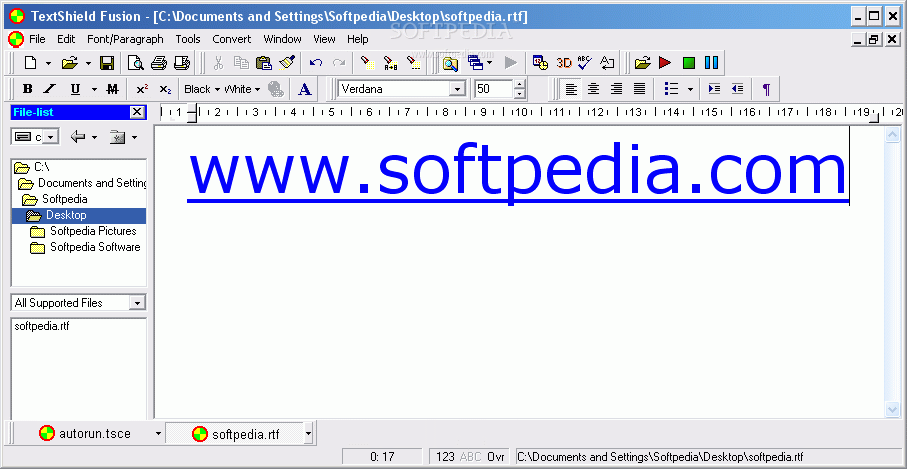This screenshot has height=469, width=907.
Task: Click the font size field showing 50
Action: (493, 89)
